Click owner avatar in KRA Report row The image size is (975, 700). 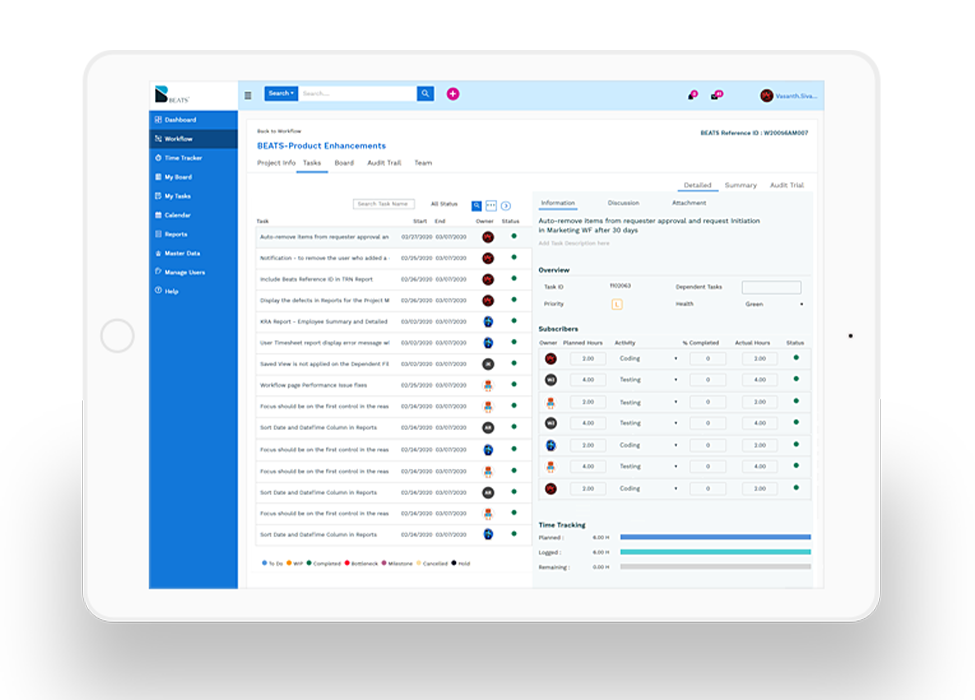point(488,321)
